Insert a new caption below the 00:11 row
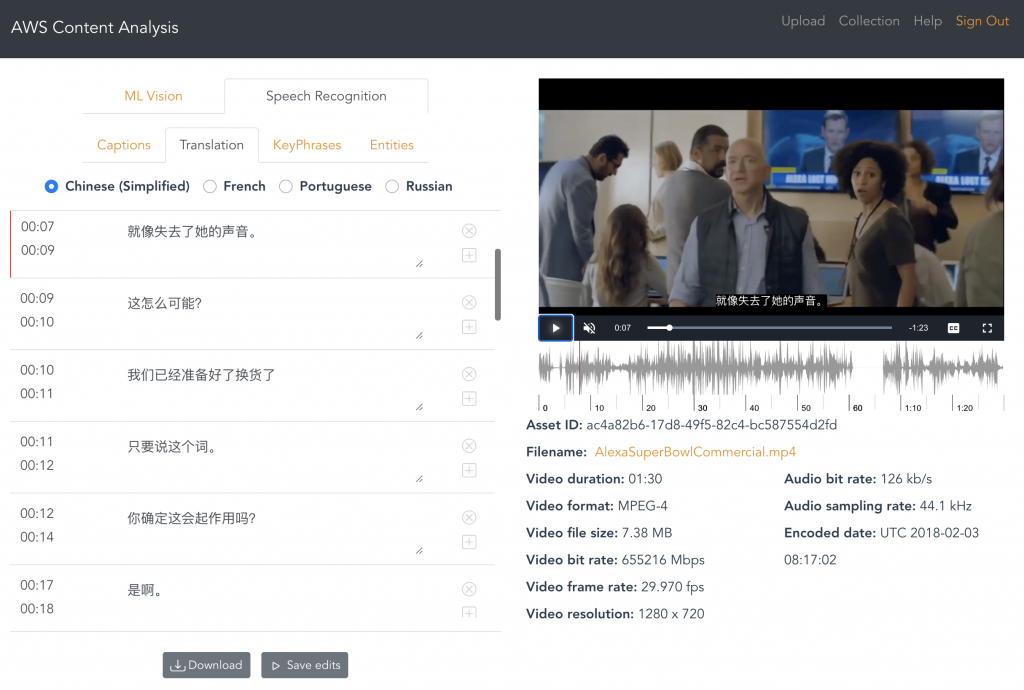Image resolution: width=1024 pixels, height=690 pixels. 469,470
